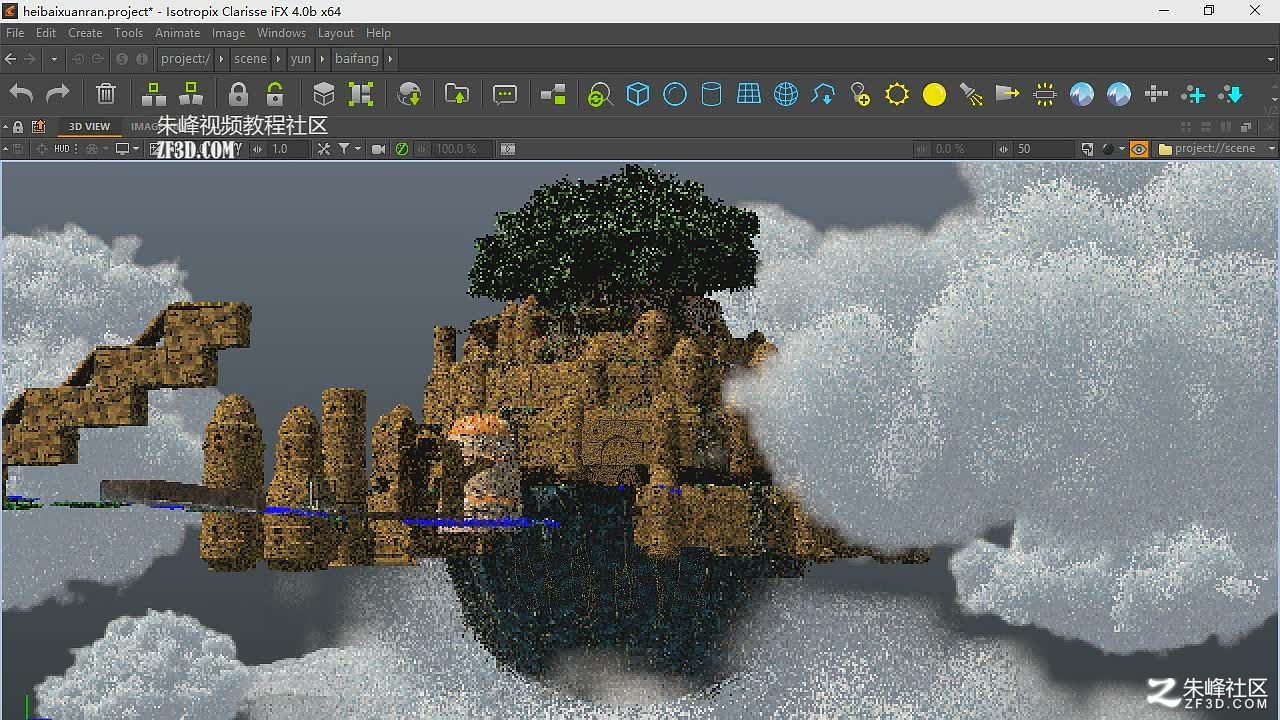Click the solid yellow sphere light icon
1280x720 pixels.
[x=934, y=94]
